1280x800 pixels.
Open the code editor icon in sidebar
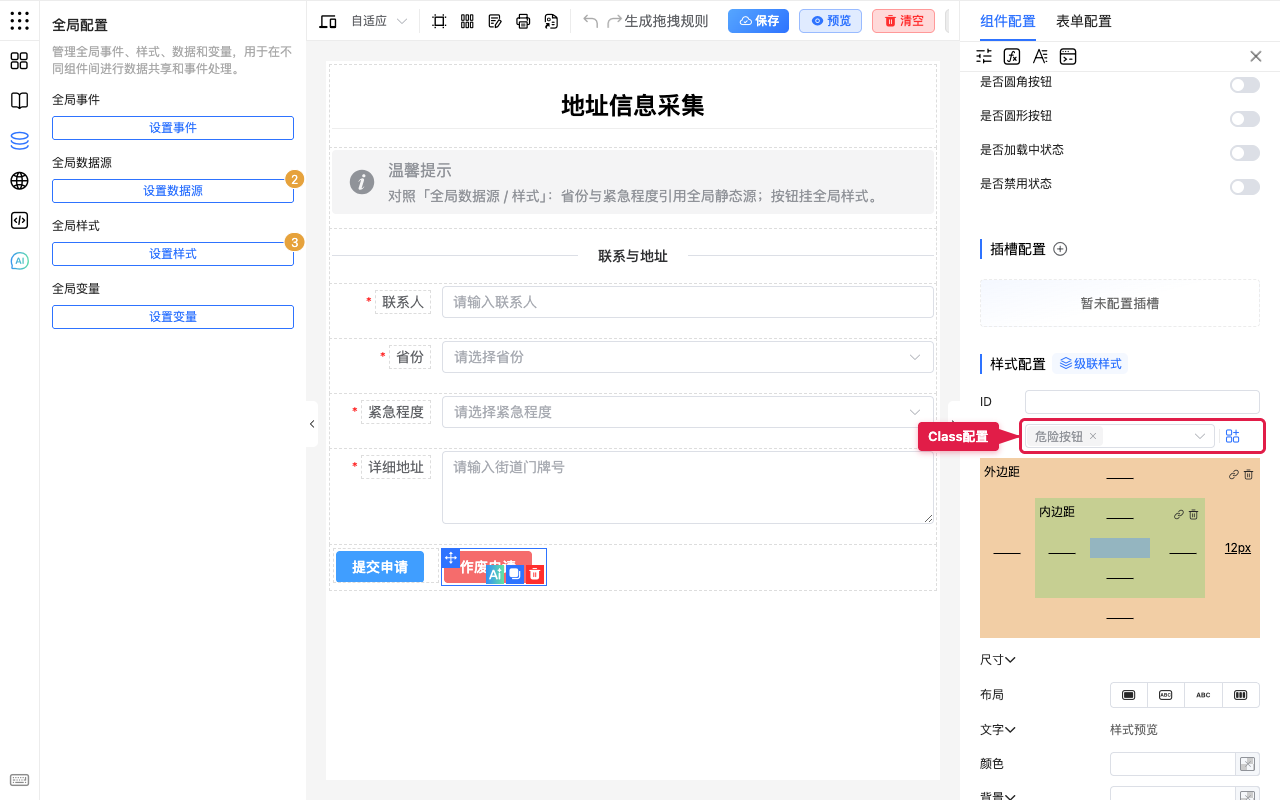(19, 221)
